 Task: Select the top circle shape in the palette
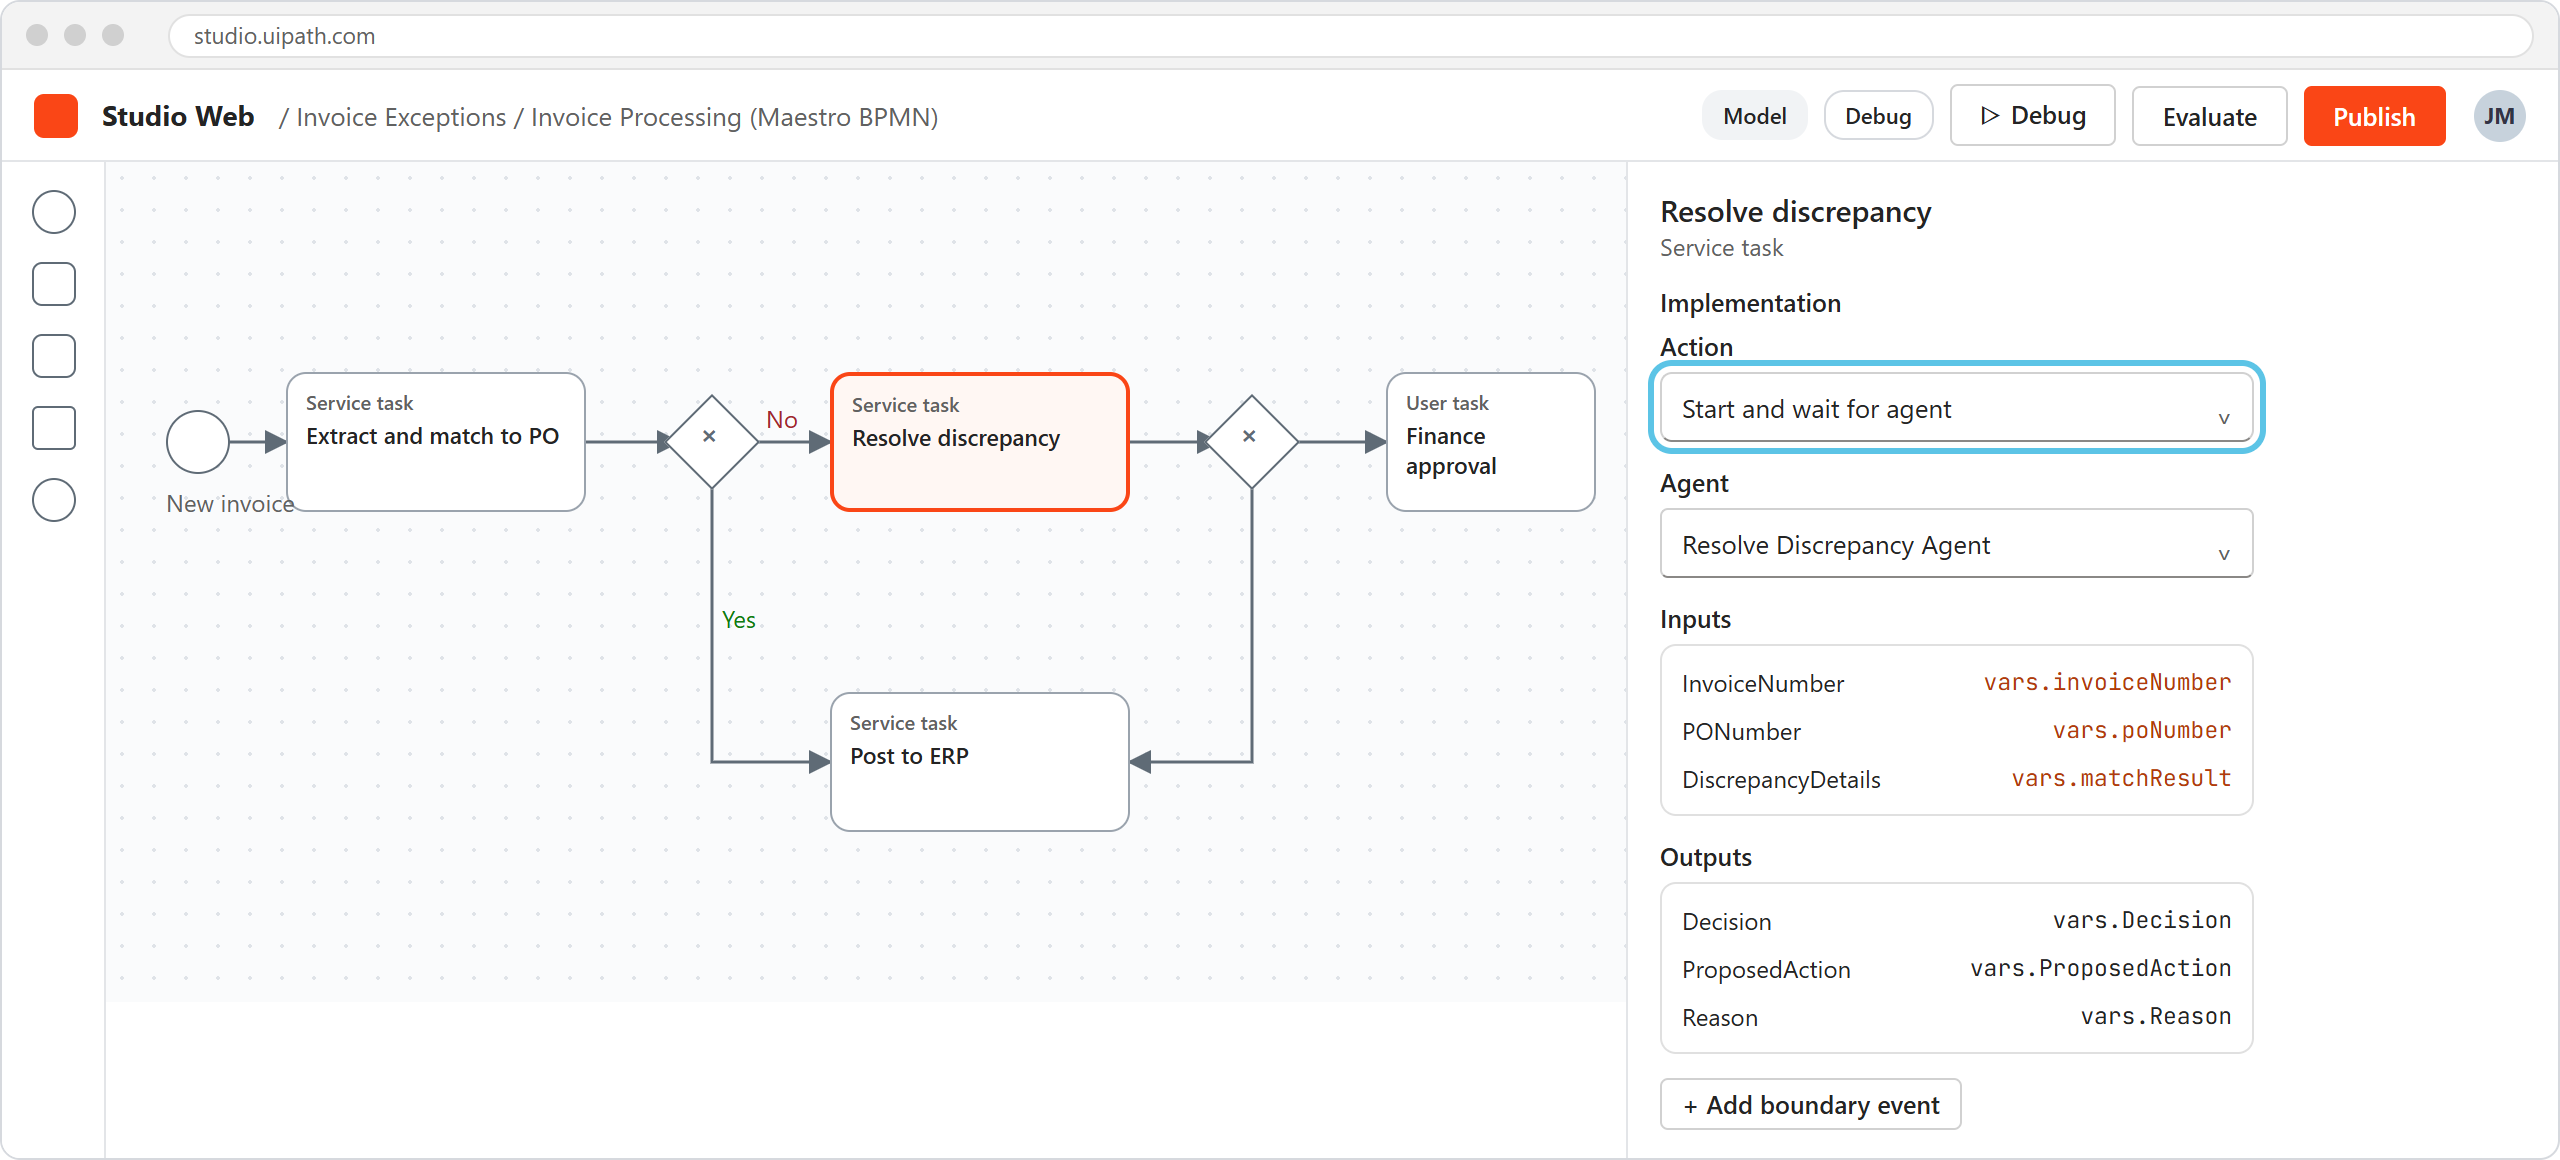(54, 212)
